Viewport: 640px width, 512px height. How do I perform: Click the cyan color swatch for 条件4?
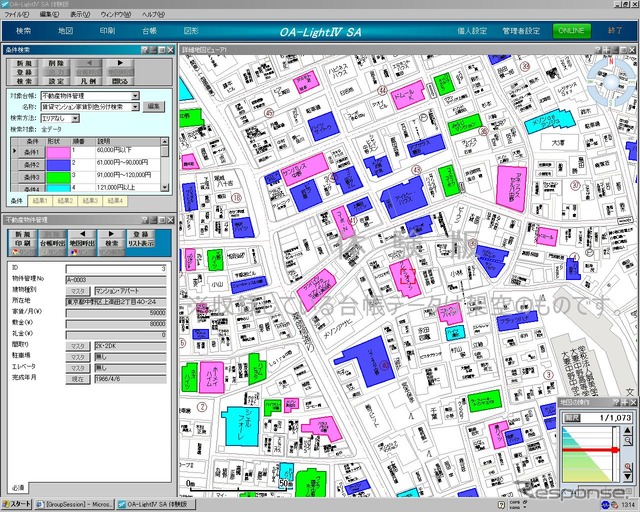pyautogui.click(x=58, y=188)
